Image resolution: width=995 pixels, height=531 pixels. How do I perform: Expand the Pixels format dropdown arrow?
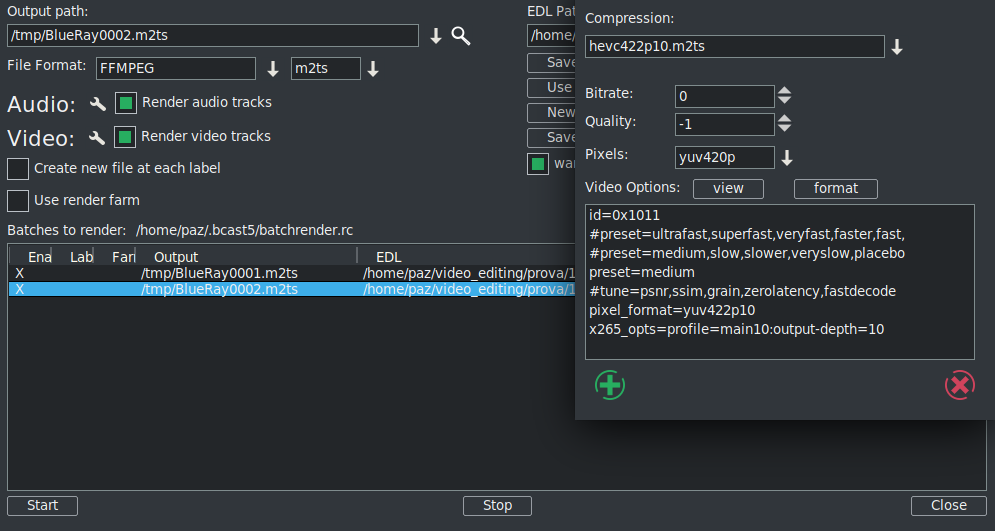(787, 158)
